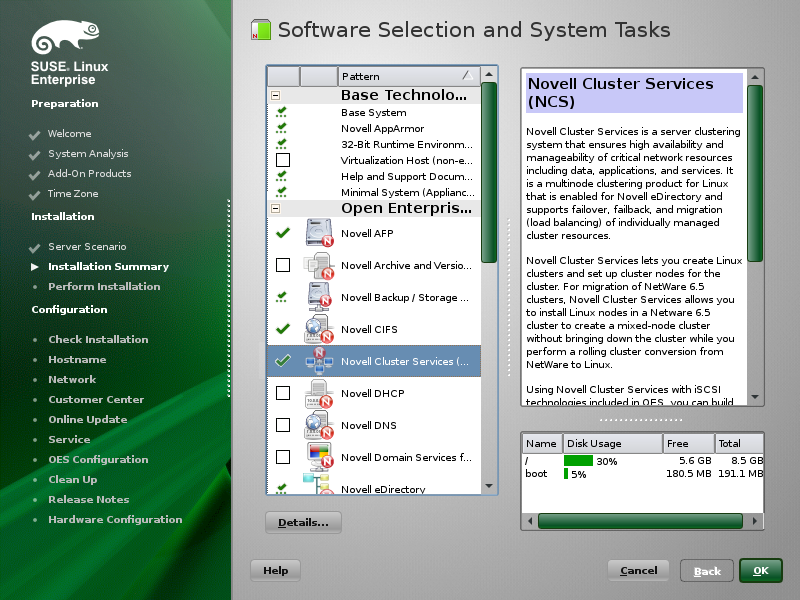The width and height of the screenshot is (800, 600).
Task: Go Back to previous step
Action: coord(707,571)
